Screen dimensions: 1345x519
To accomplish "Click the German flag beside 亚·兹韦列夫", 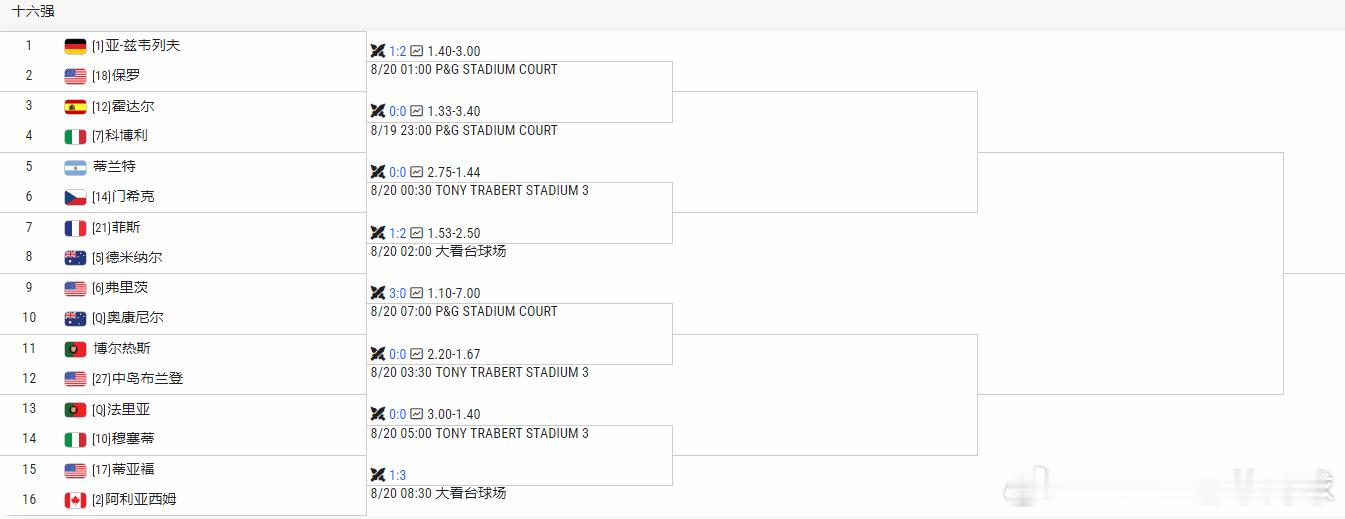I will [75, 46].
